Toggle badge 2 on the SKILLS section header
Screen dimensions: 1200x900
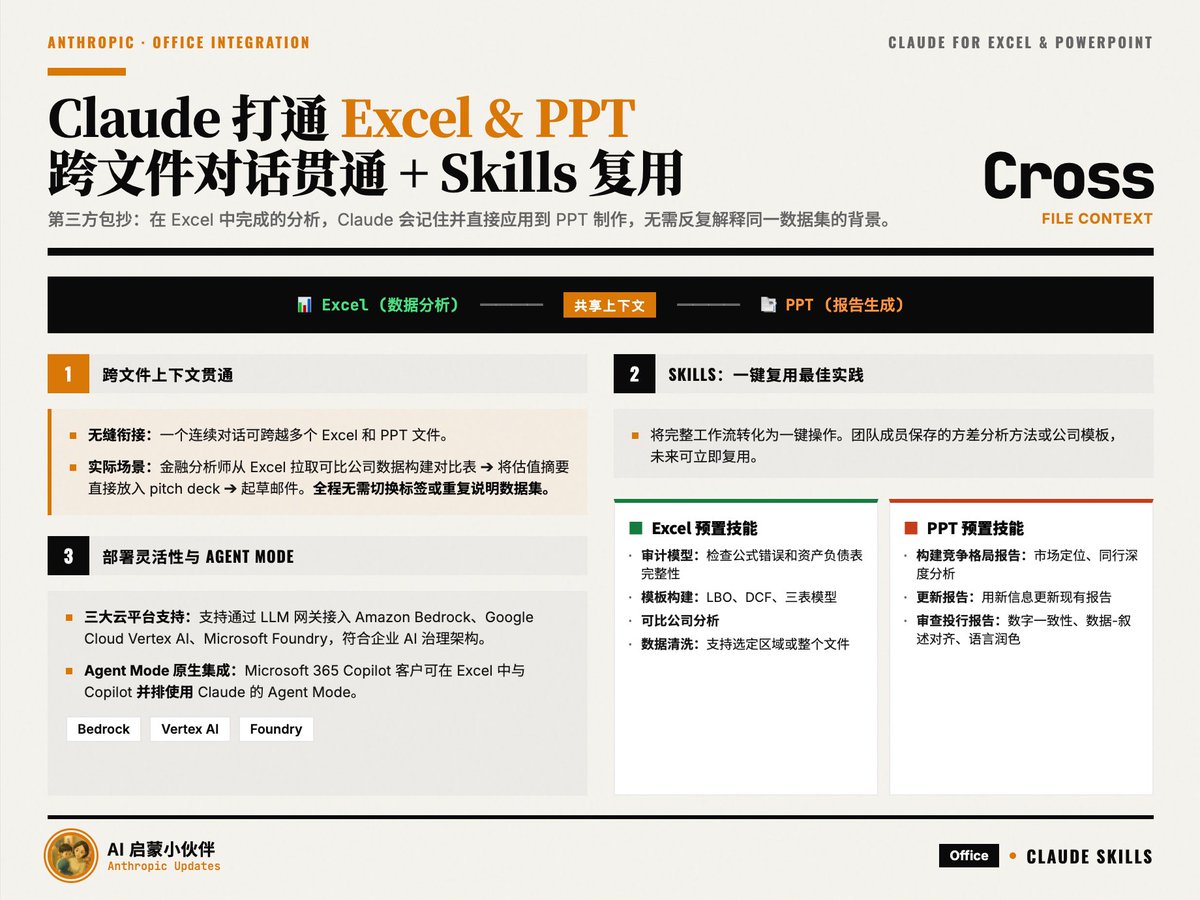pyautogui.click(x=634, y=374)
